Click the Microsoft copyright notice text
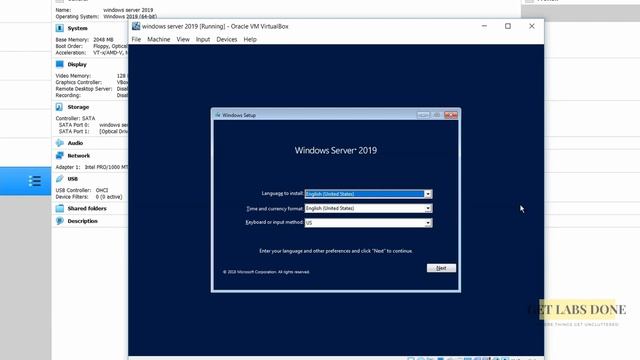This screenshot has width=640, height=360. pos(266,272)
